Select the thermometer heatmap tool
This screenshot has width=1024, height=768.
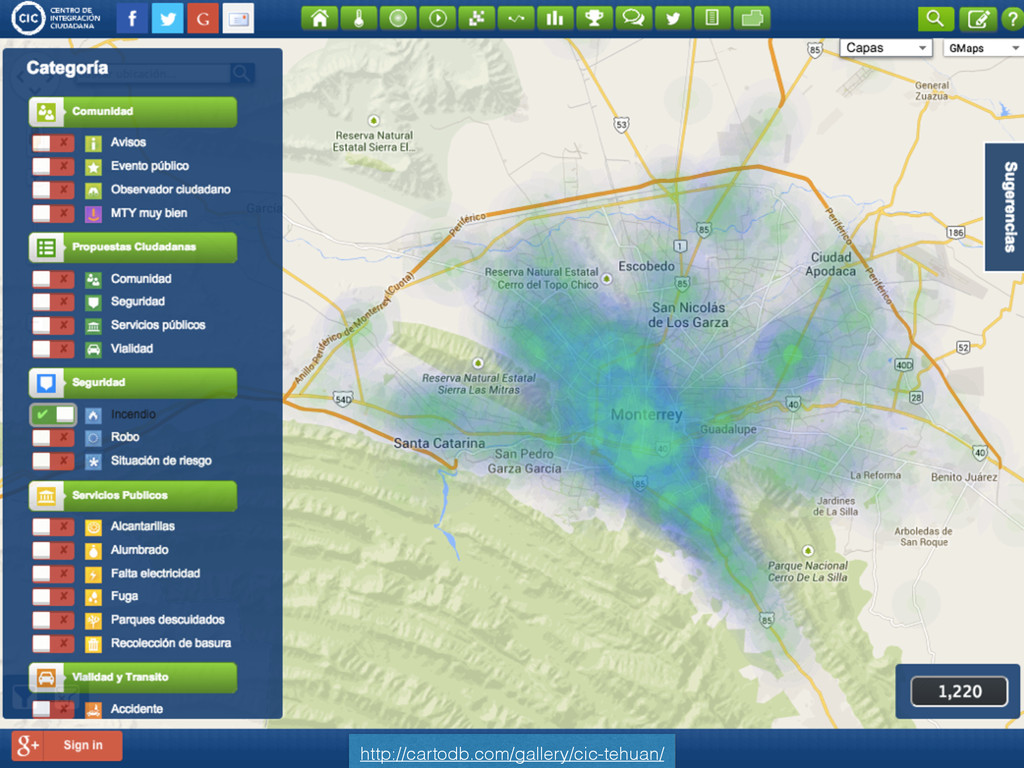[x=359, y=18]
